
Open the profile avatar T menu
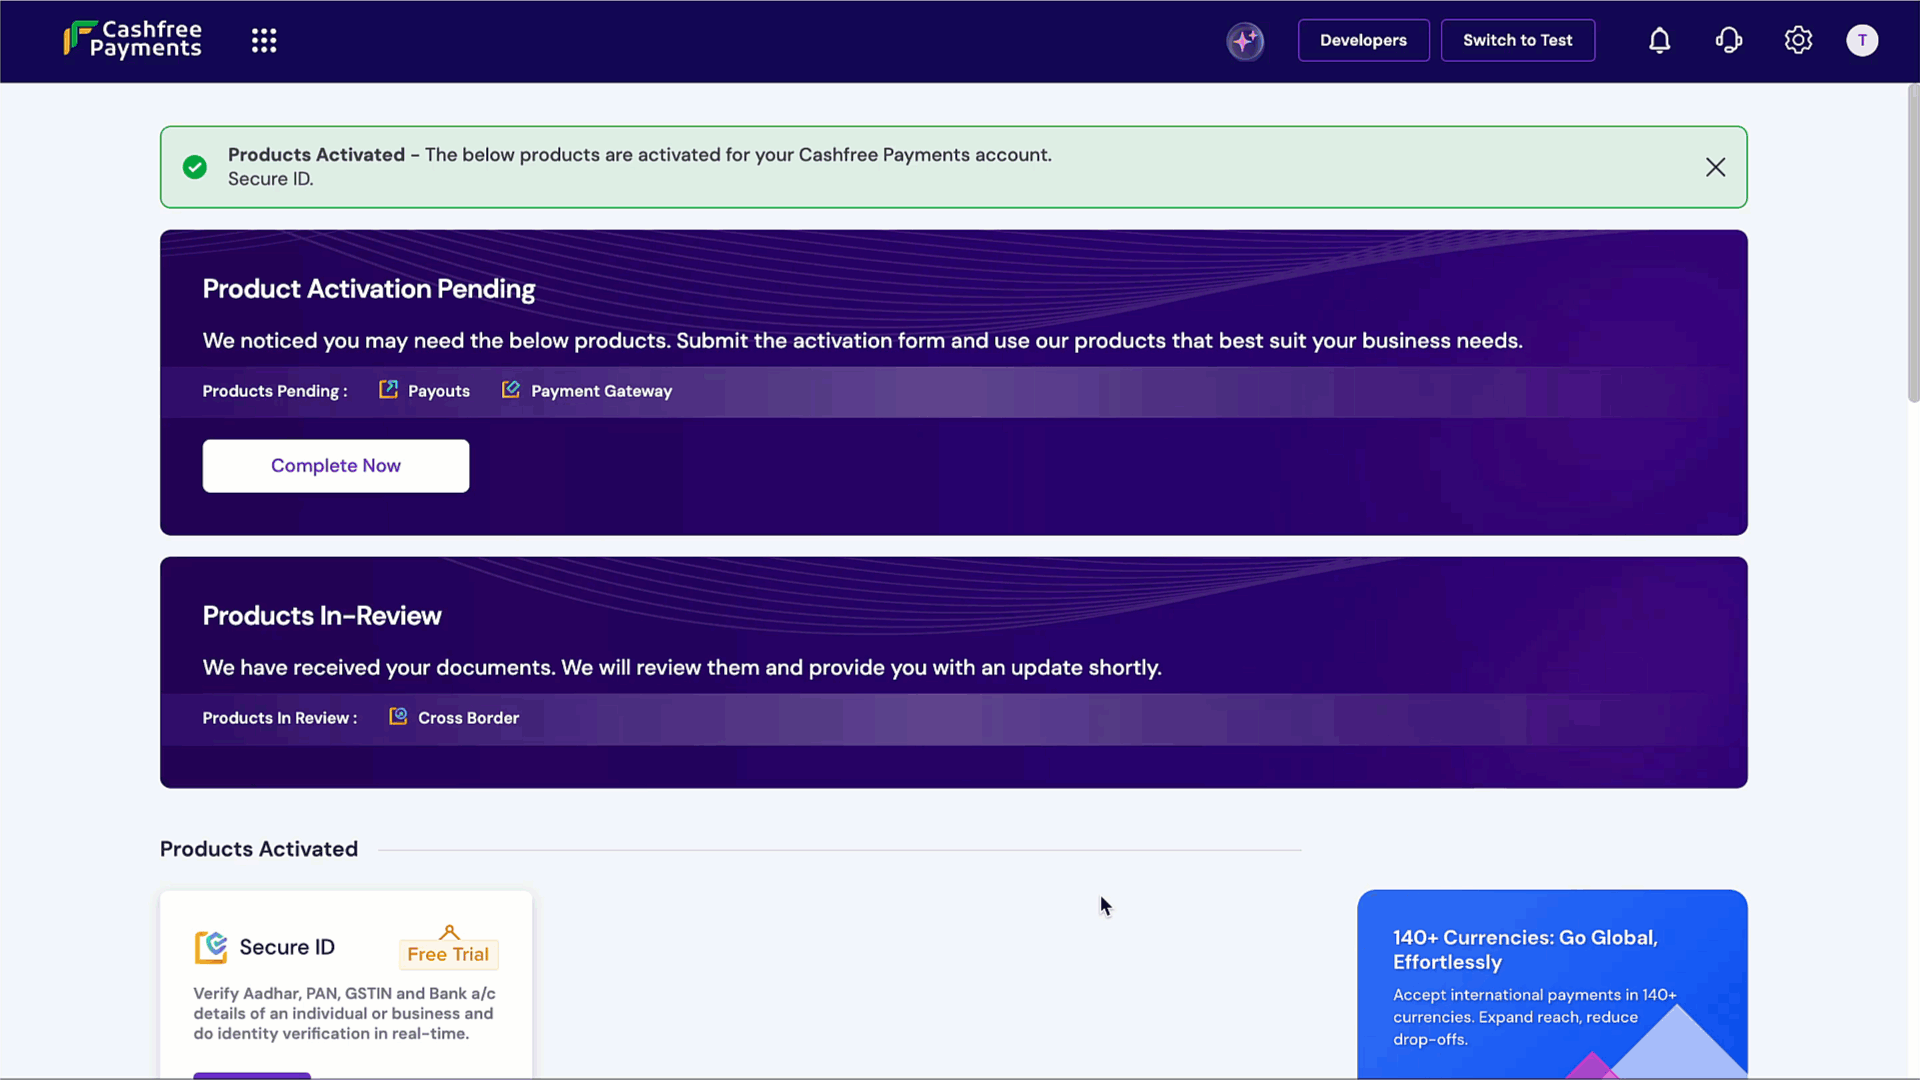point(1861,41)
